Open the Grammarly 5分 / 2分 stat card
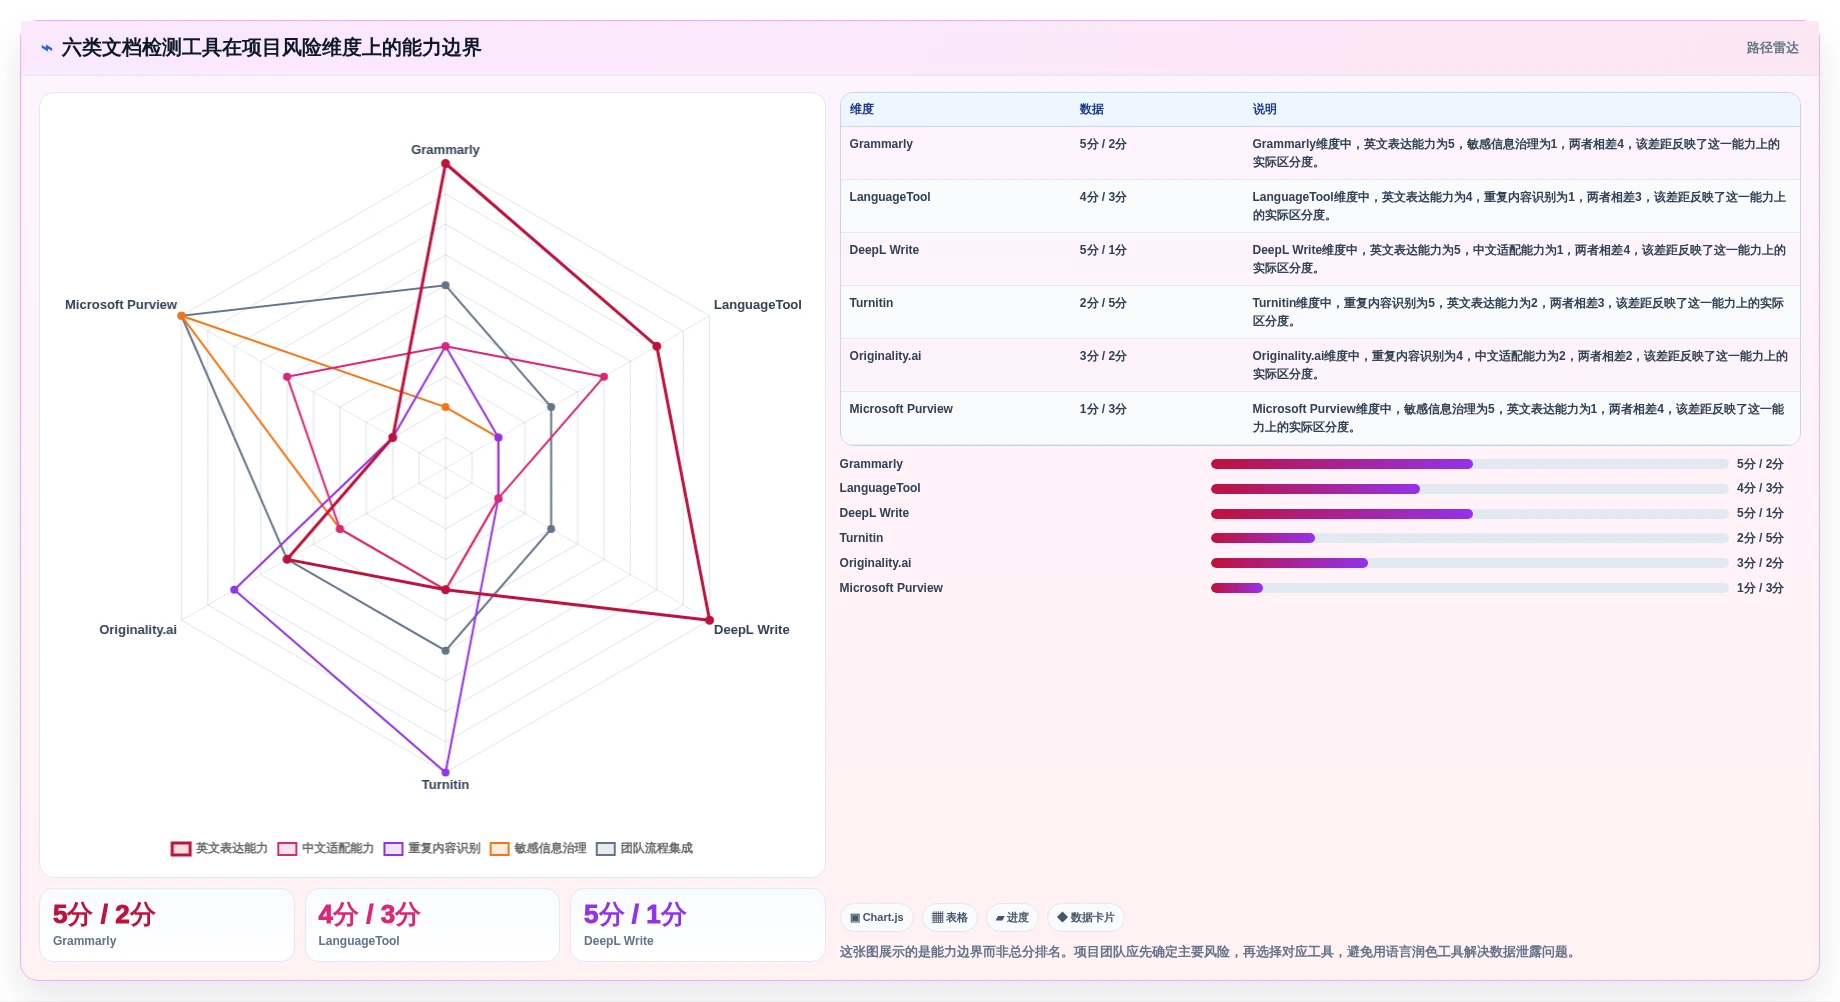The height and width of the screenshot is (1002, 1840). (x=167, y=925)
